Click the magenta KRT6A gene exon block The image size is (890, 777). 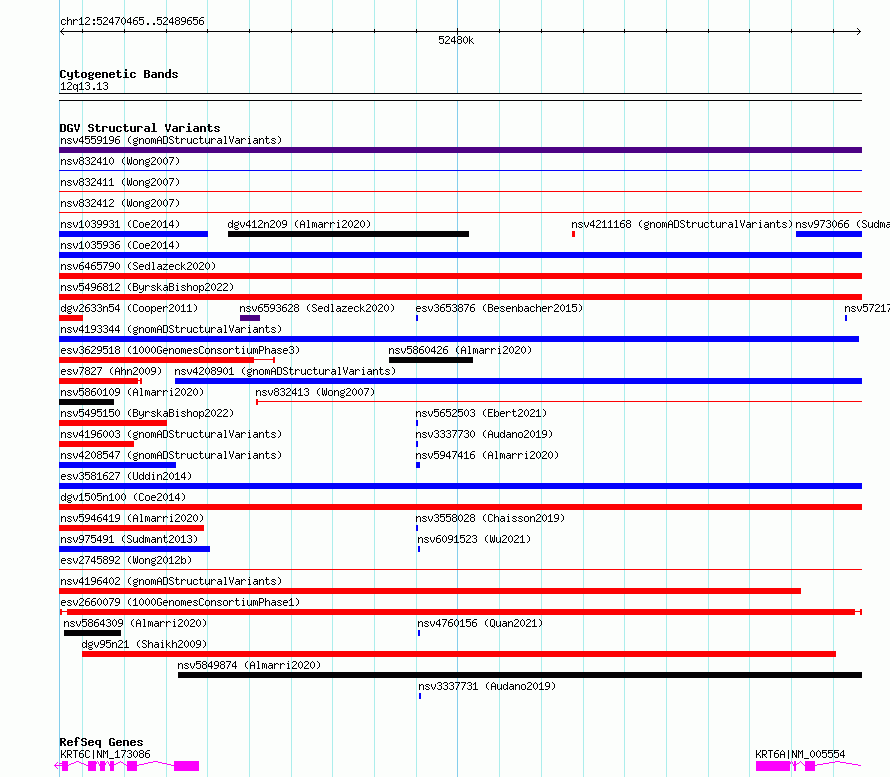773,766
